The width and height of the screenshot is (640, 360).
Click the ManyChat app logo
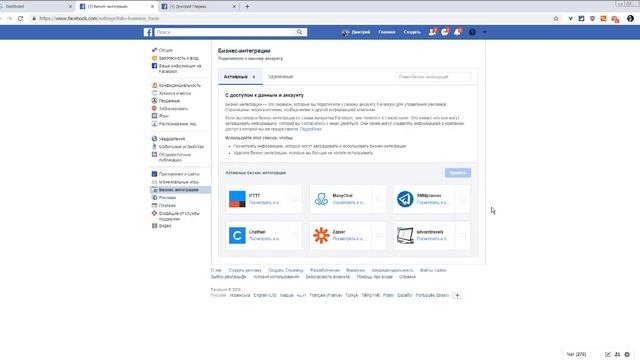click(x=321, y=199)
